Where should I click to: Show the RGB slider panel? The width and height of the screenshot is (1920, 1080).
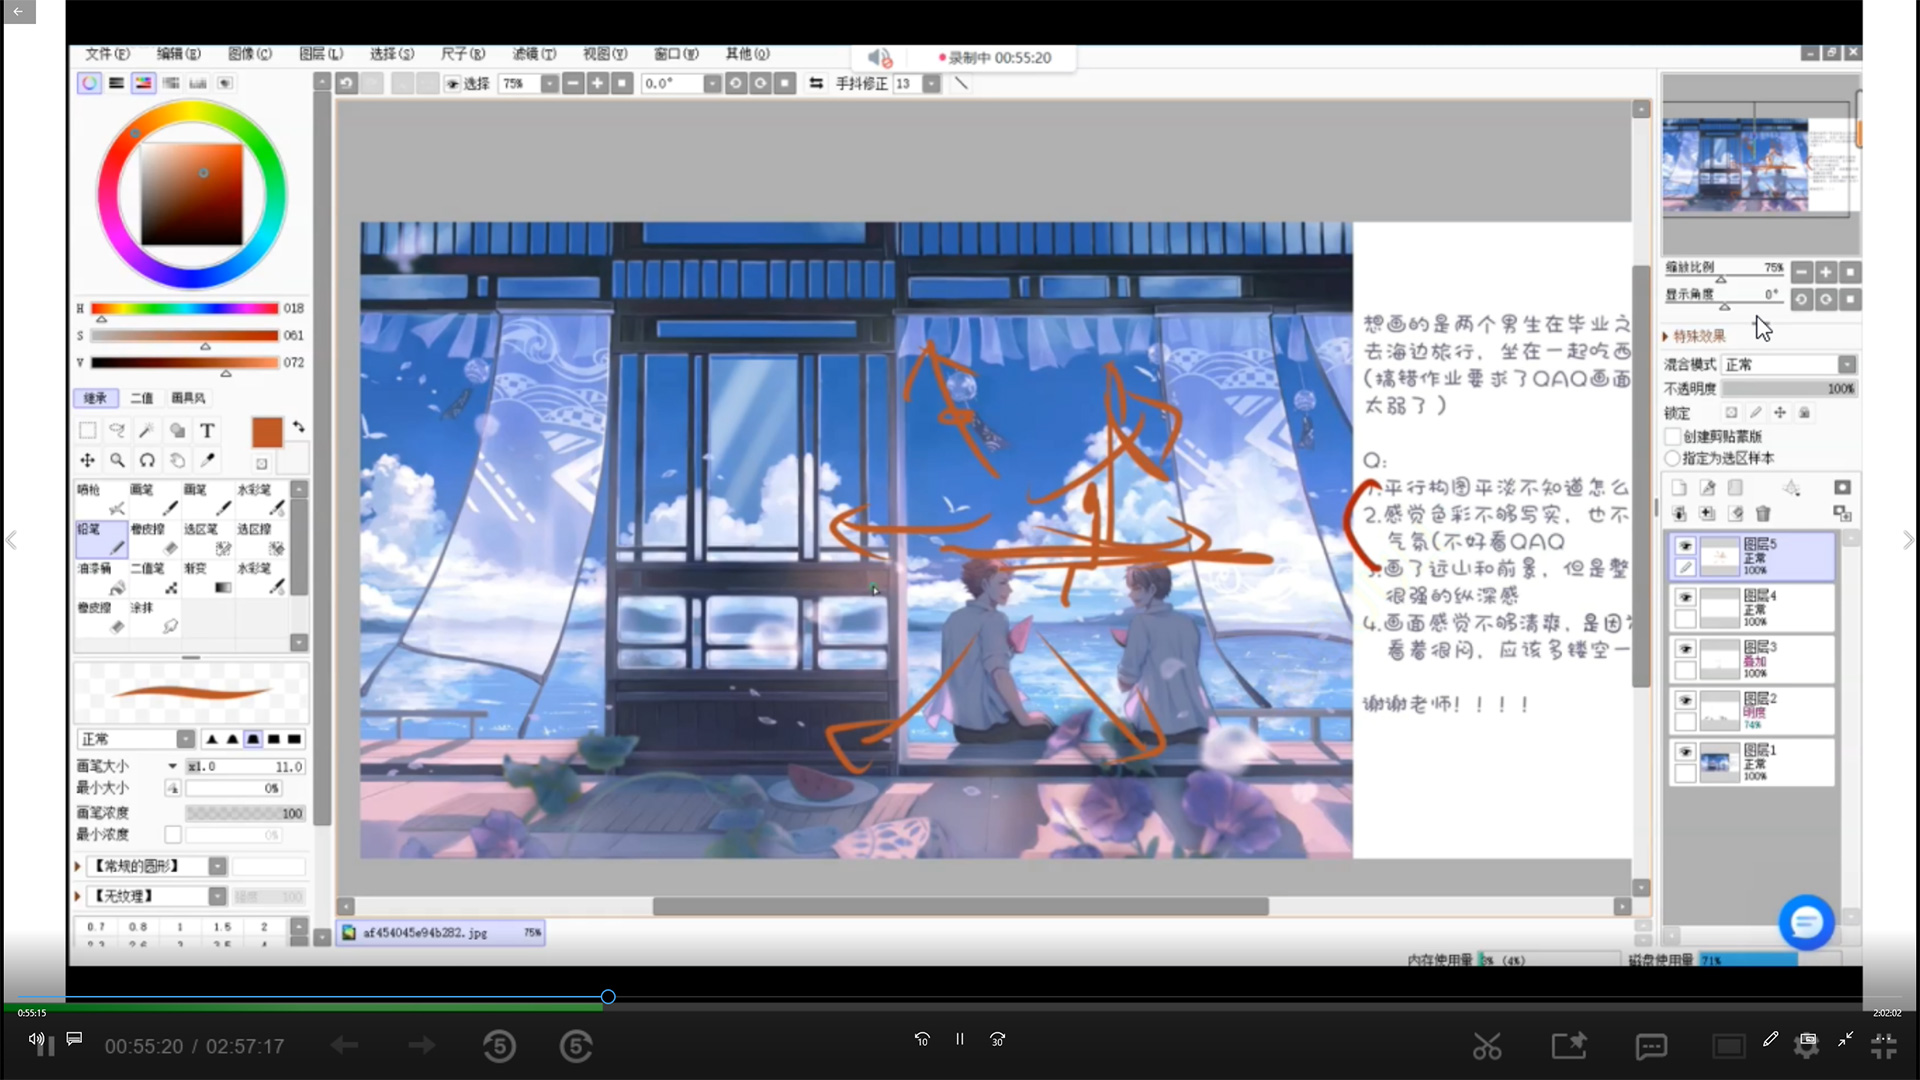click(x=116, y=83)
